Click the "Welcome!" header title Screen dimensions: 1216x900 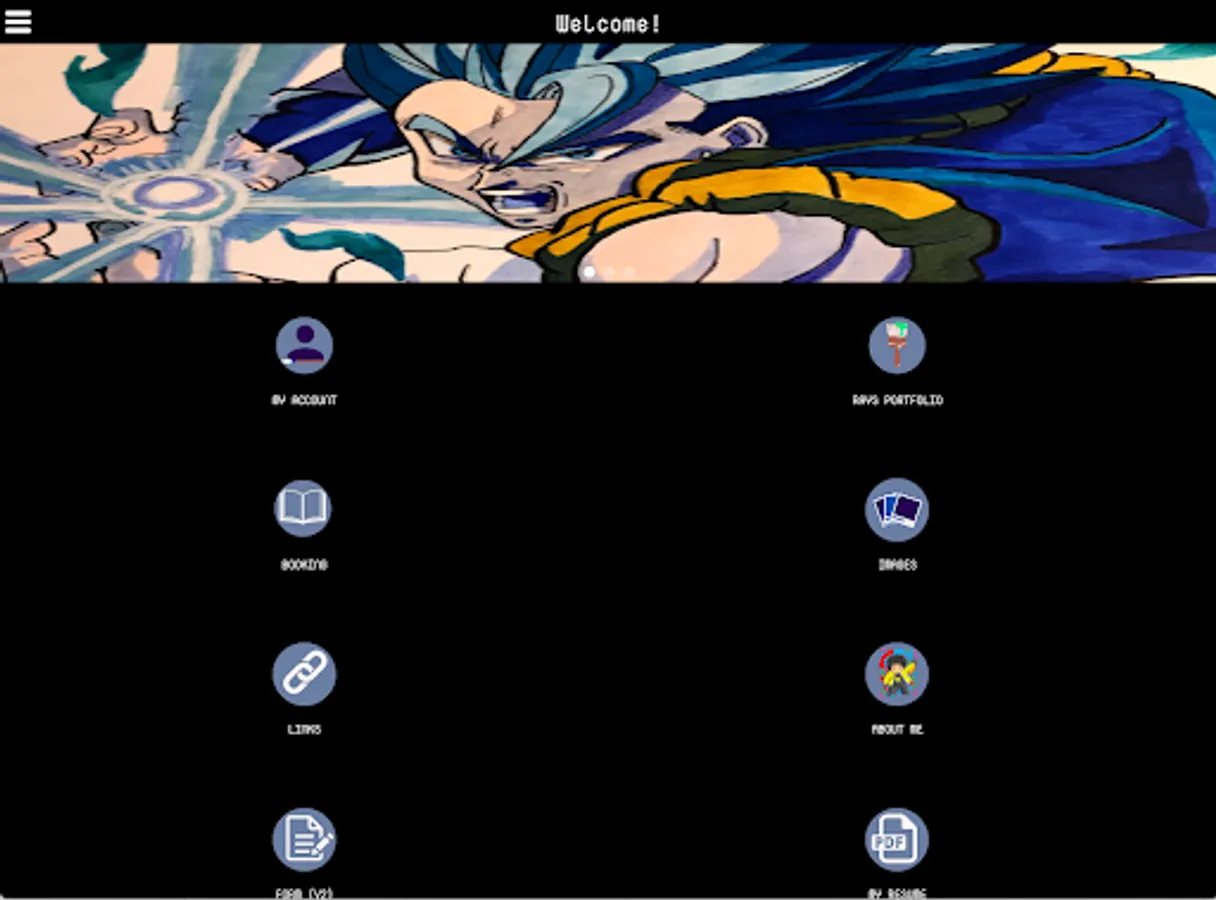click(x=608, y=23)
